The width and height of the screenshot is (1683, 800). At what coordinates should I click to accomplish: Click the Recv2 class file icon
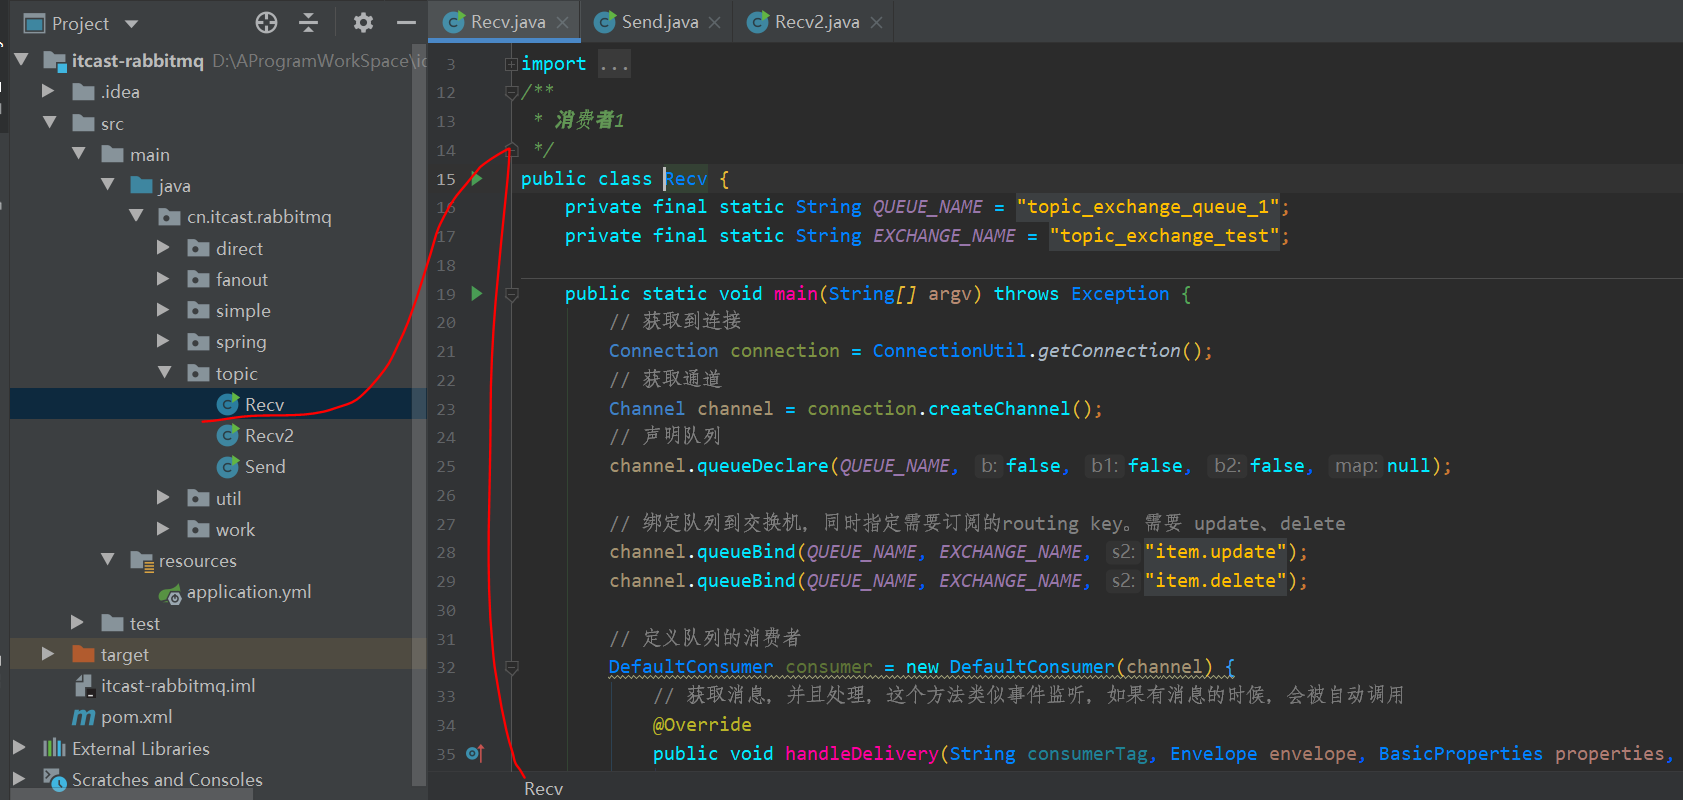[227, 435]
